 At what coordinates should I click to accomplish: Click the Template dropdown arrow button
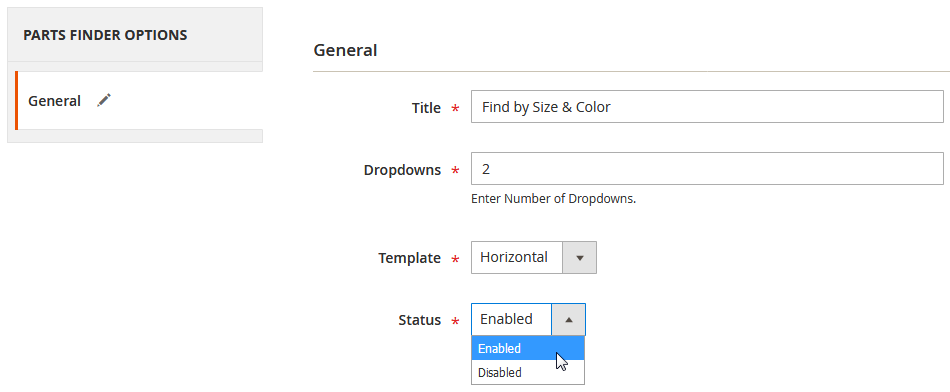(x=580, y=257)
